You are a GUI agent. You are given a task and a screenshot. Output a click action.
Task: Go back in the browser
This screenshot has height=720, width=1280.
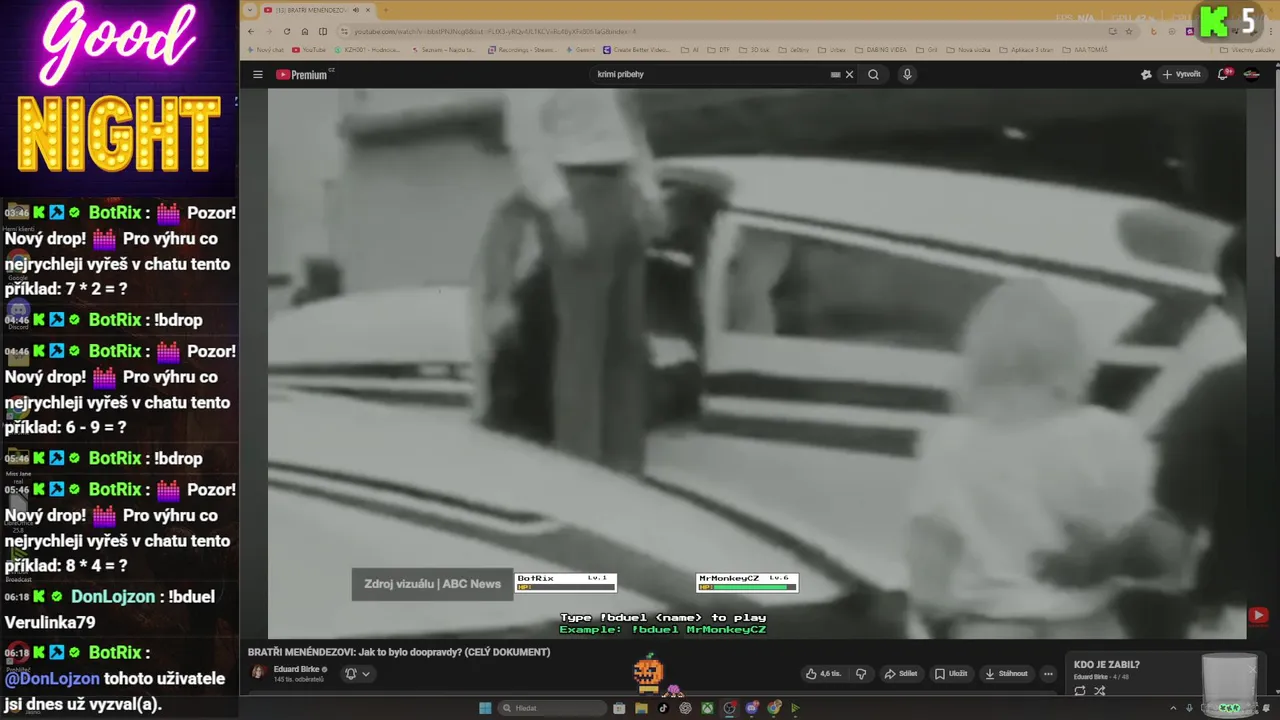tap(251, 31)
